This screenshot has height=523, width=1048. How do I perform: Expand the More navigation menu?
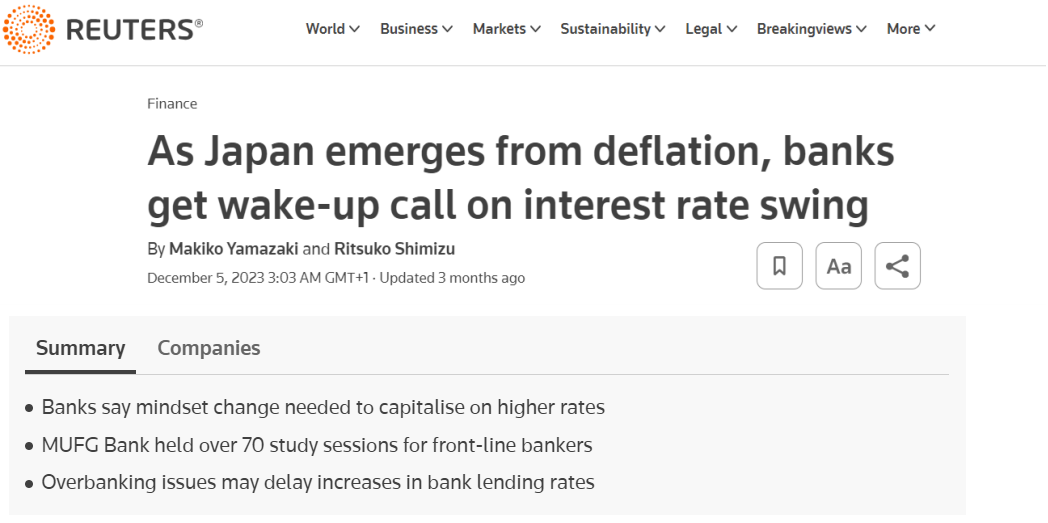pyautogui.click(x=911, y=29)
